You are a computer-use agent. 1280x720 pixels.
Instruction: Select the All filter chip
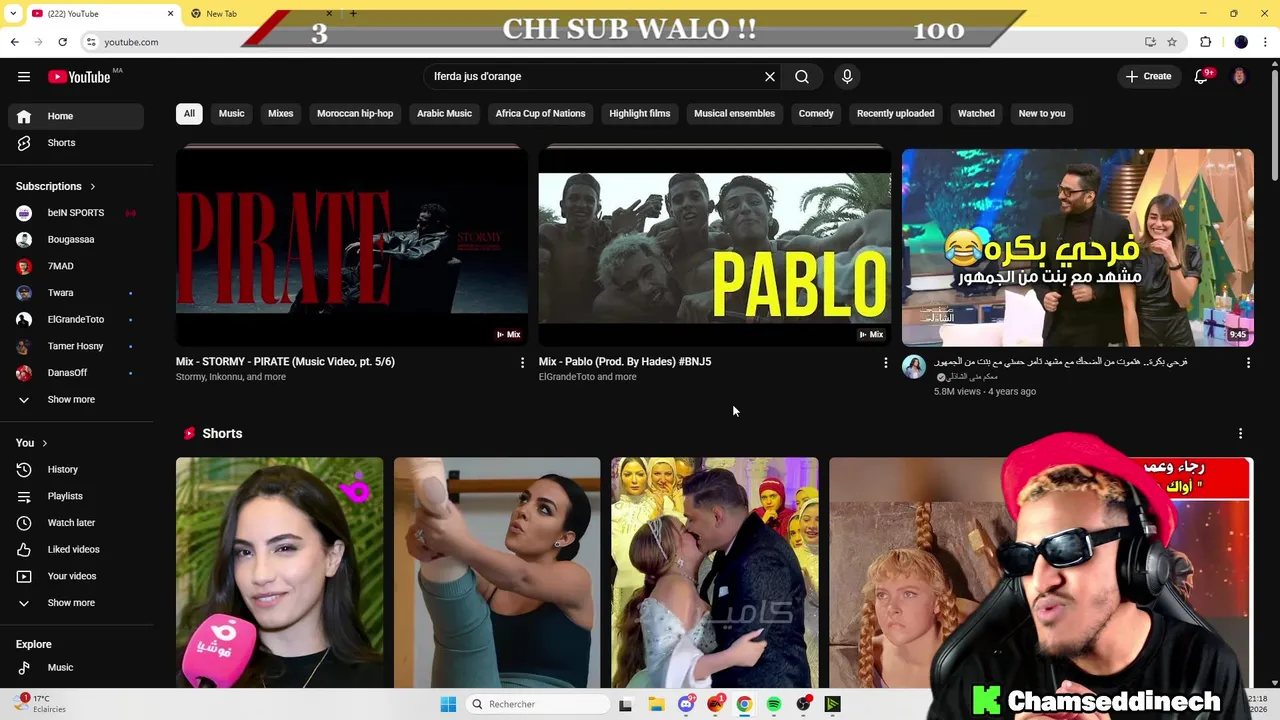tap(189, 114)
